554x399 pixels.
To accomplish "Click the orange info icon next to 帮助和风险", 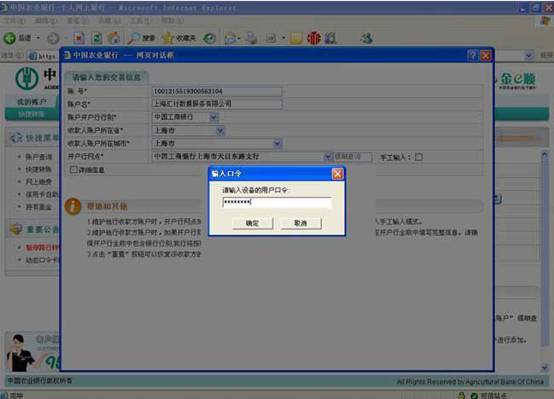I will click(73, 206).
